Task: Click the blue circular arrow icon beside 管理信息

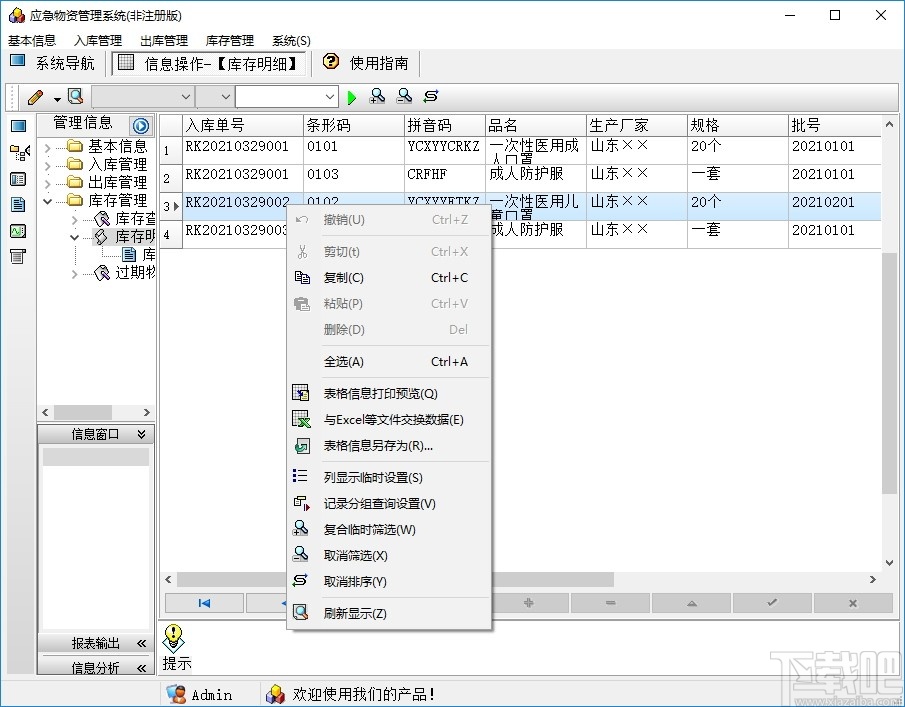Action: coord(139,123)
